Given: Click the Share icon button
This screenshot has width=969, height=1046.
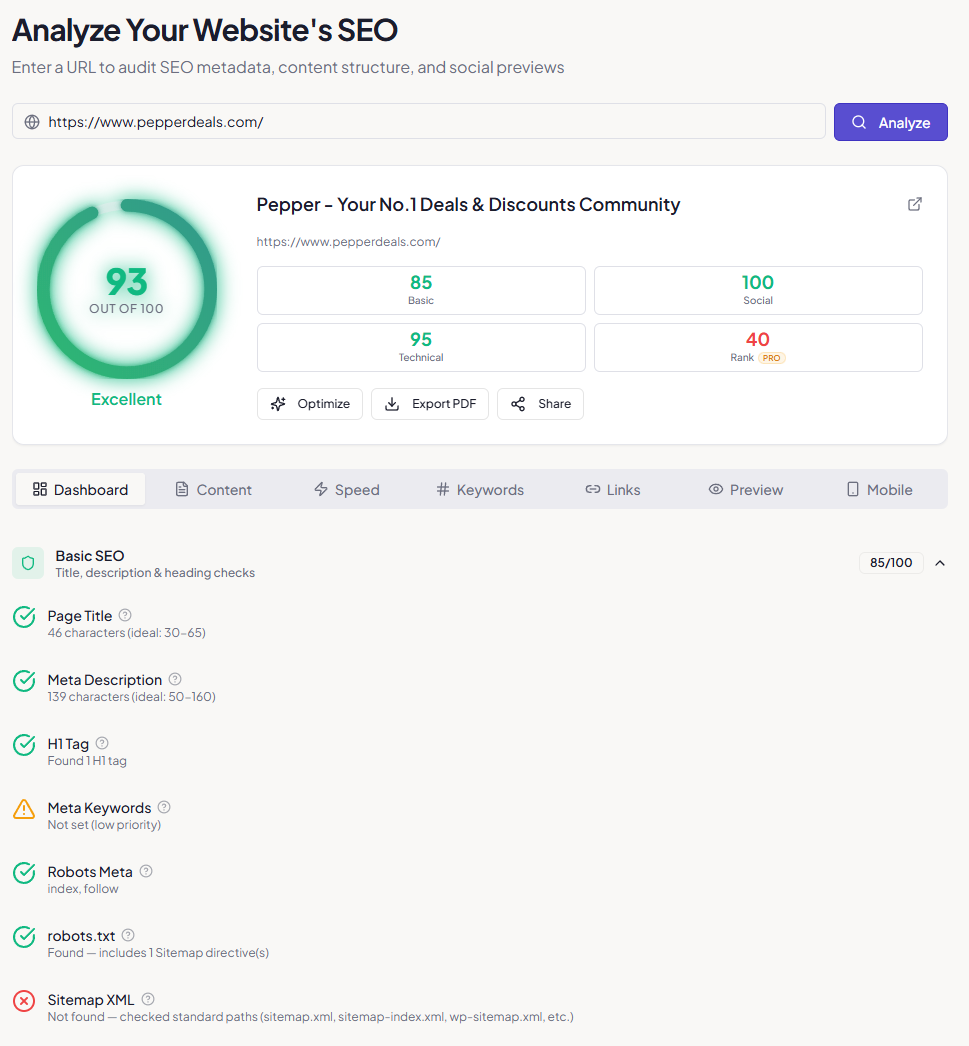Looking at the screenshot, I should [517, 403].
